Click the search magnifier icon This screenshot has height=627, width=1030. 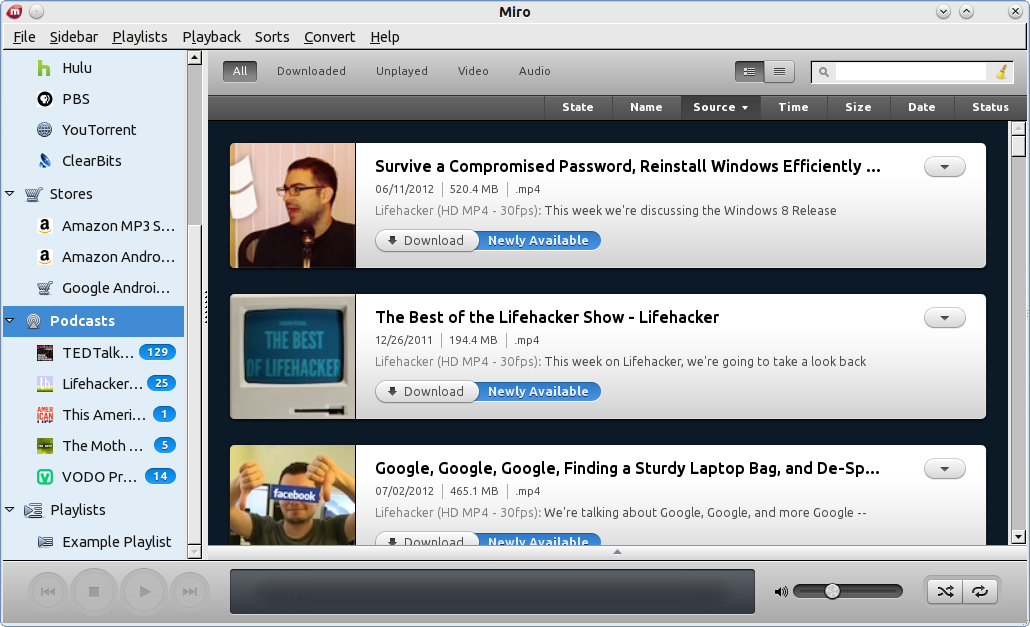824,72
